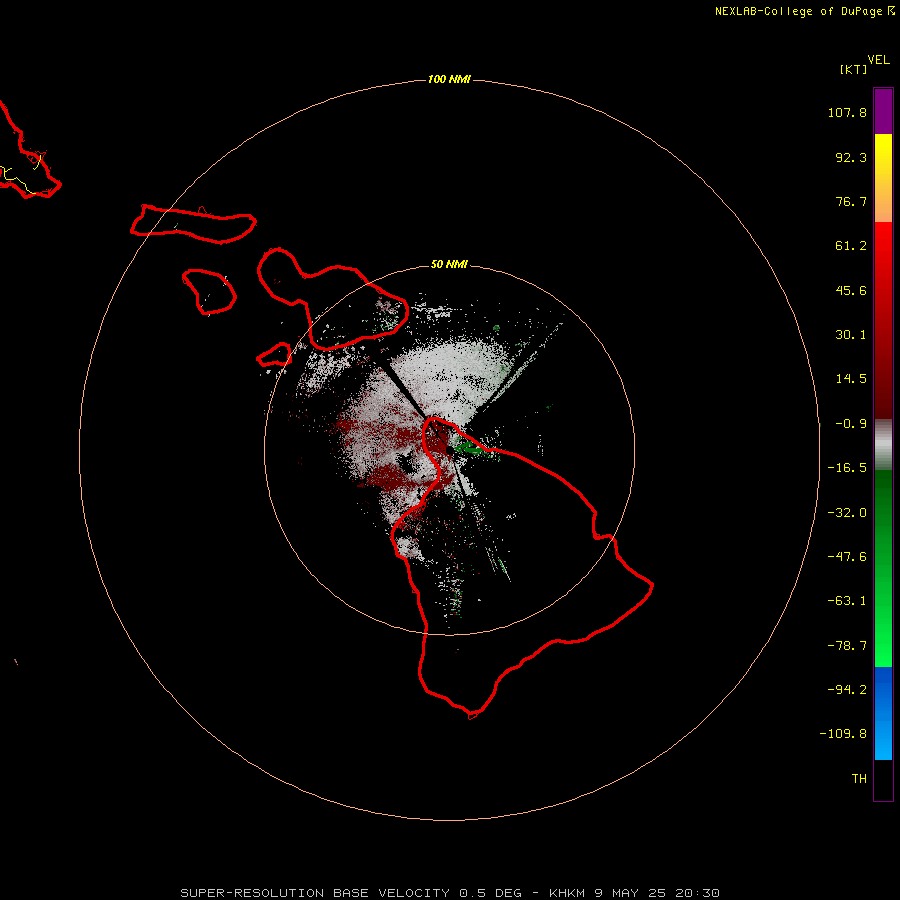The image size is (900, 900).
Task: Click the 100 NMI range ring label
Action: tap(449, 79)
